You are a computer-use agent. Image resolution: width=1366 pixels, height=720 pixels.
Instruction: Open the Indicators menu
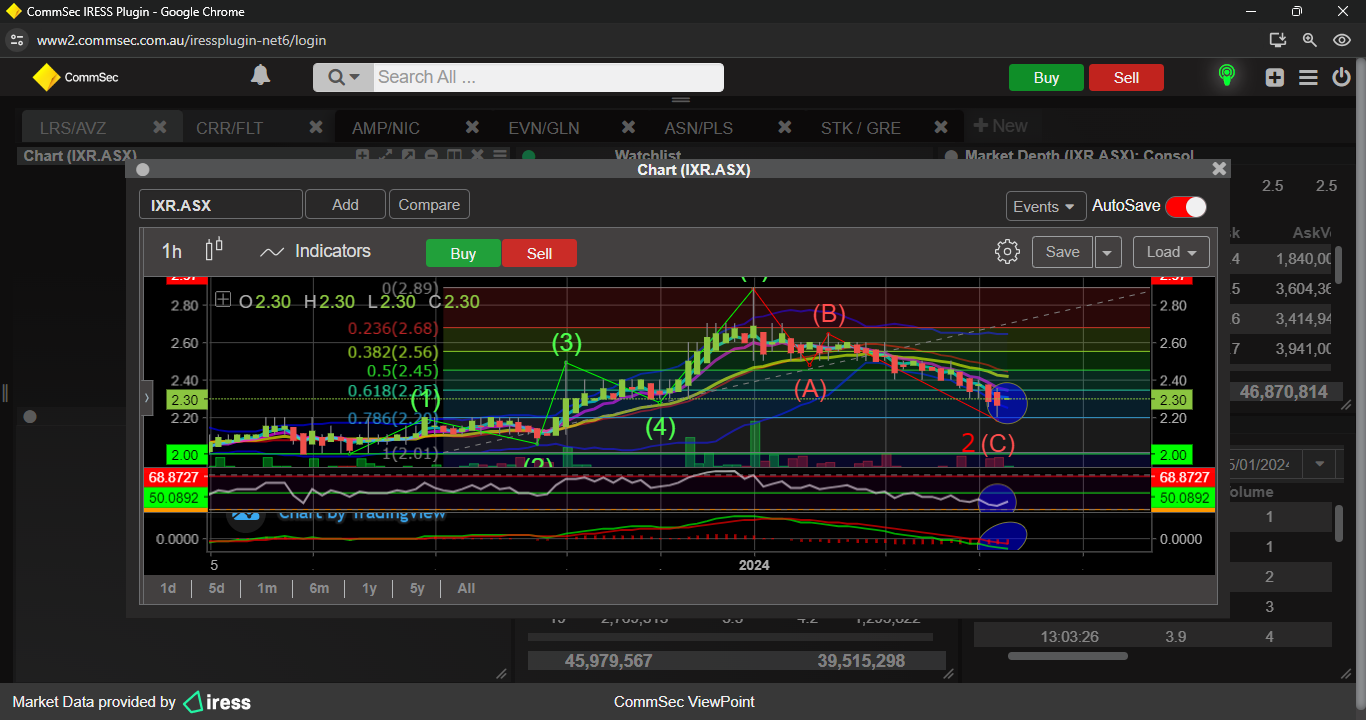[315, 252]
